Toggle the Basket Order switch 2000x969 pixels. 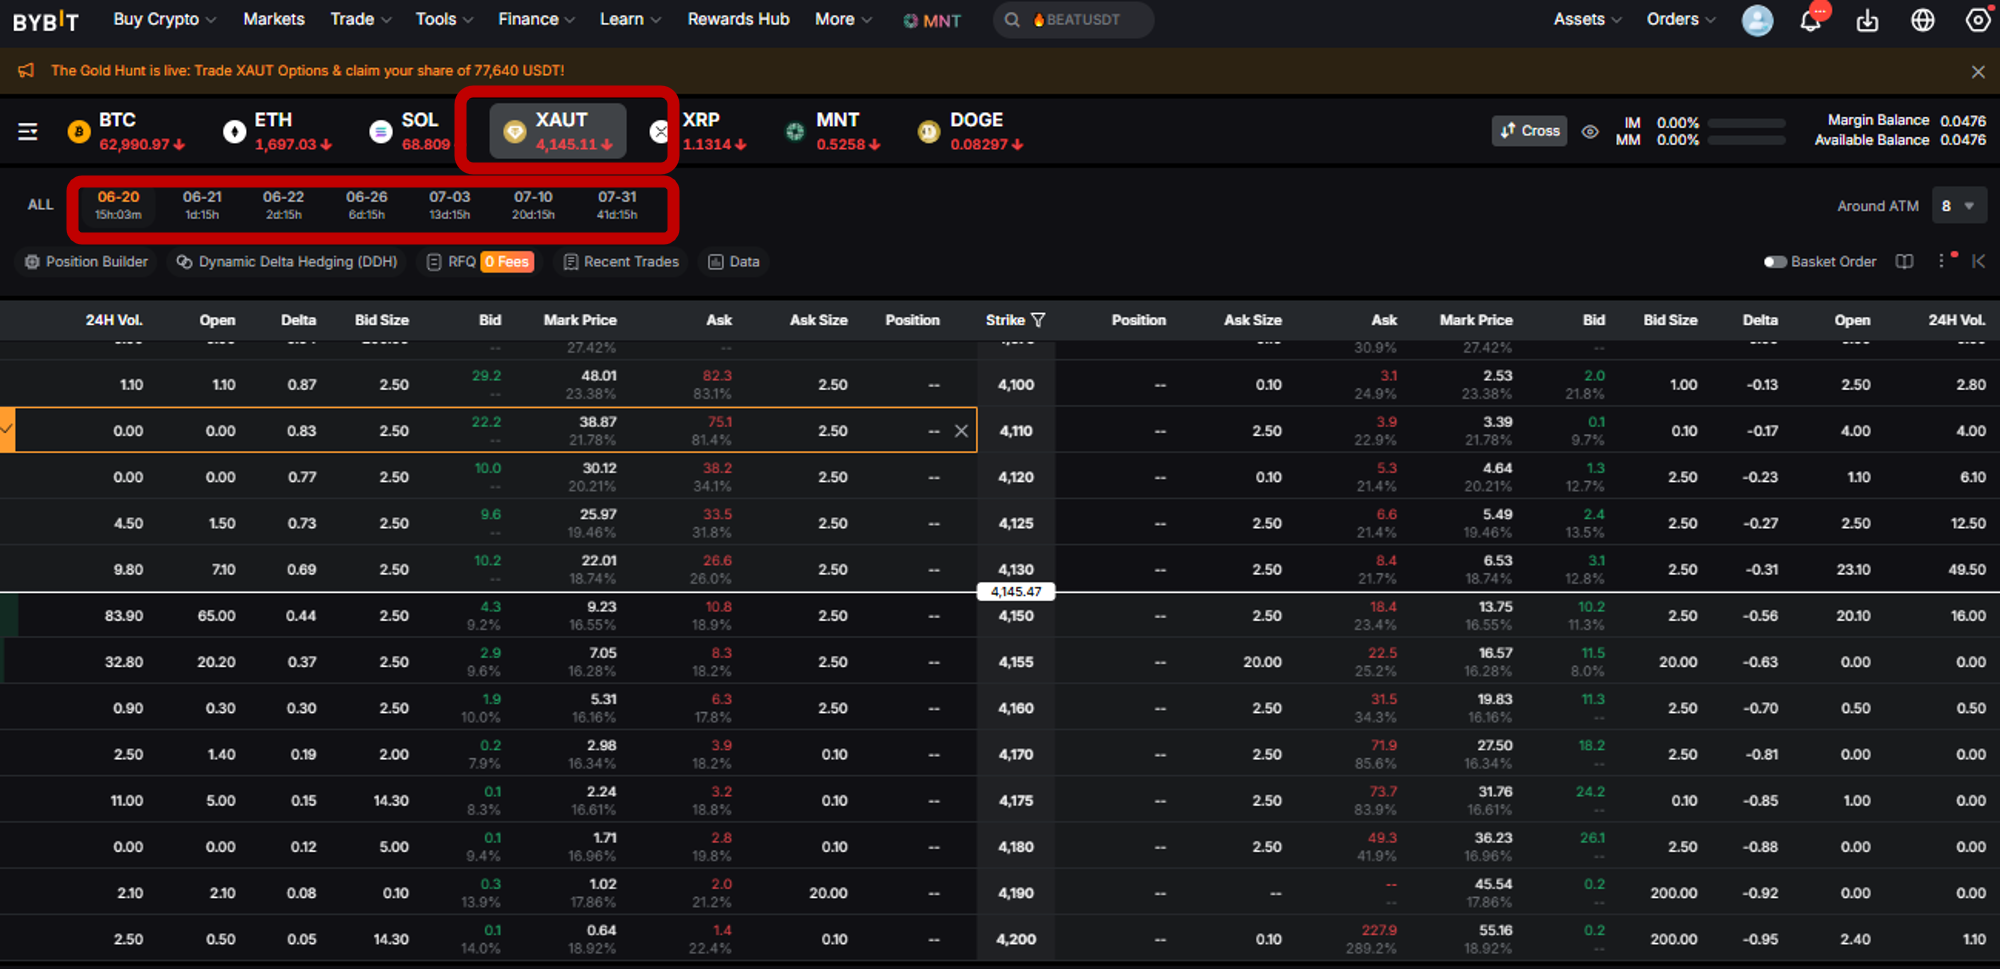1775,262
